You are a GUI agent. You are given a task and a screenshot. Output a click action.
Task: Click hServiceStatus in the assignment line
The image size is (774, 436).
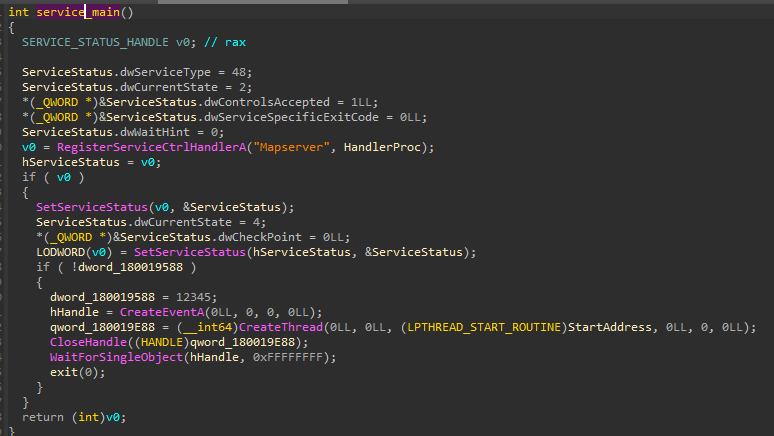tap(71, 162)
